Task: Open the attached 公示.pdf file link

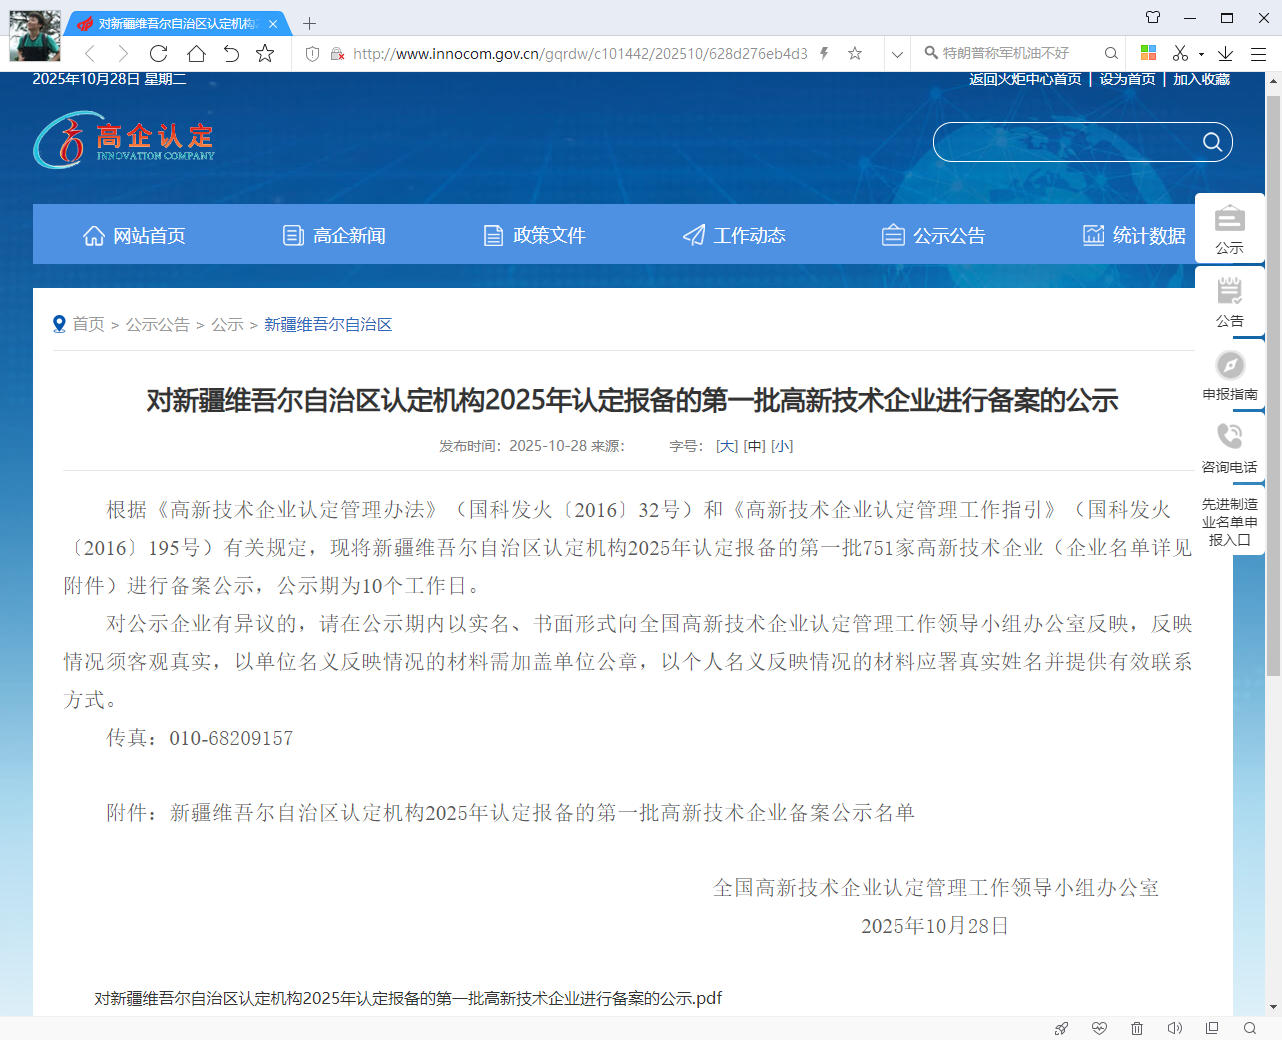Action: coord(408,998)
